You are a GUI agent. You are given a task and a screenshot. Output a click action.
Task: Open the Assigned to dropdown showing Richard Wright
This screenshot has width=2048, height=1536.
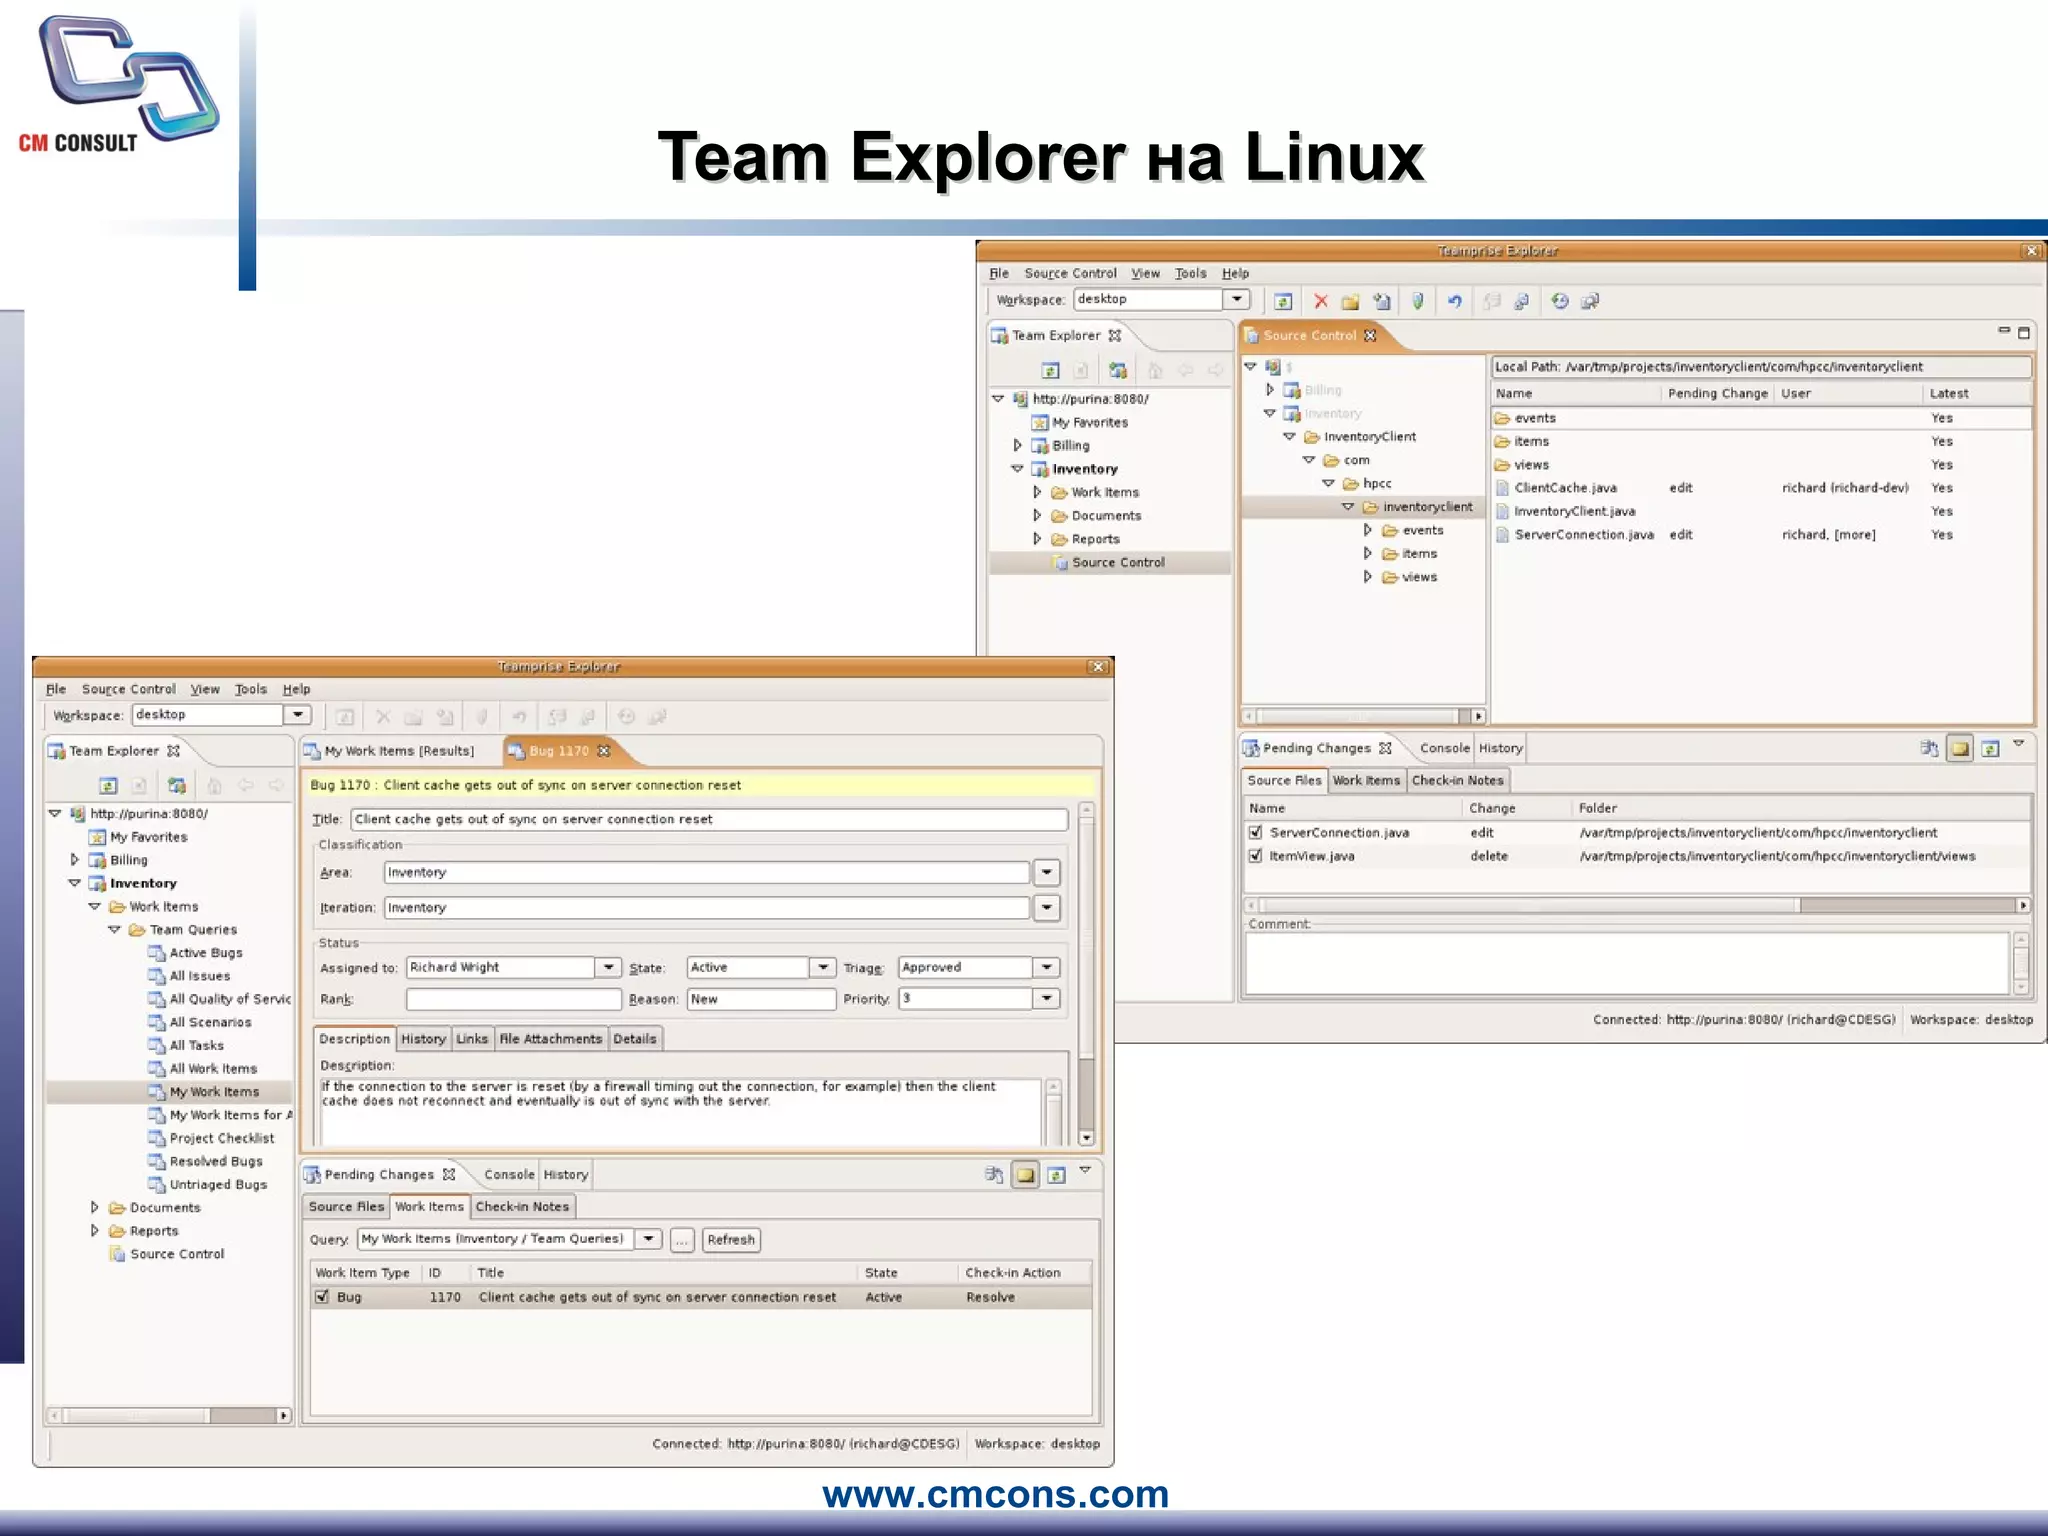(608, 967)
